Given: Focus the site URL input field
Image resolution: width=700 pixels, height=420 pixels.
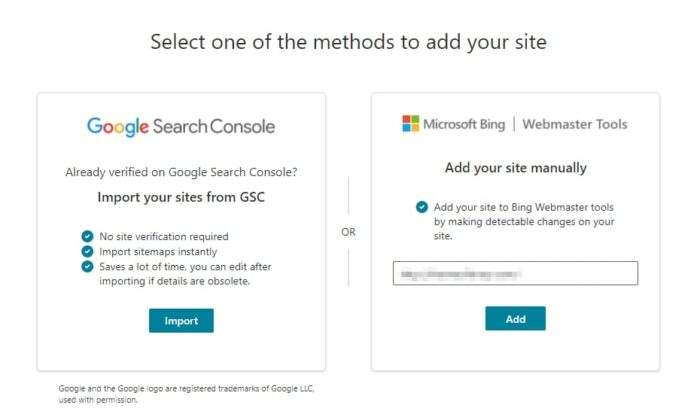Looking at the screenshot, I should point(515,273).
